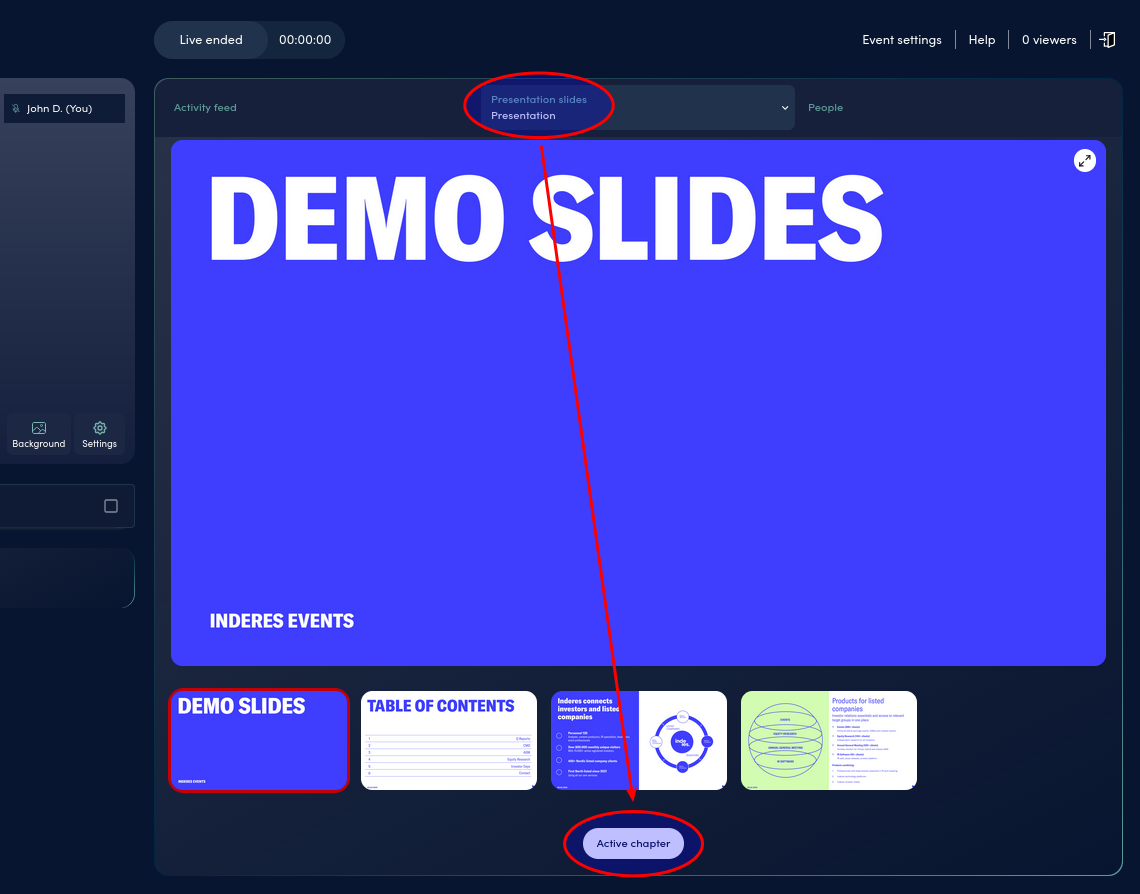The width and height of the screenshot is (1140, 894).
Task: Select the DEMO SLIDES thumbnail
Action: coord(258,740)
